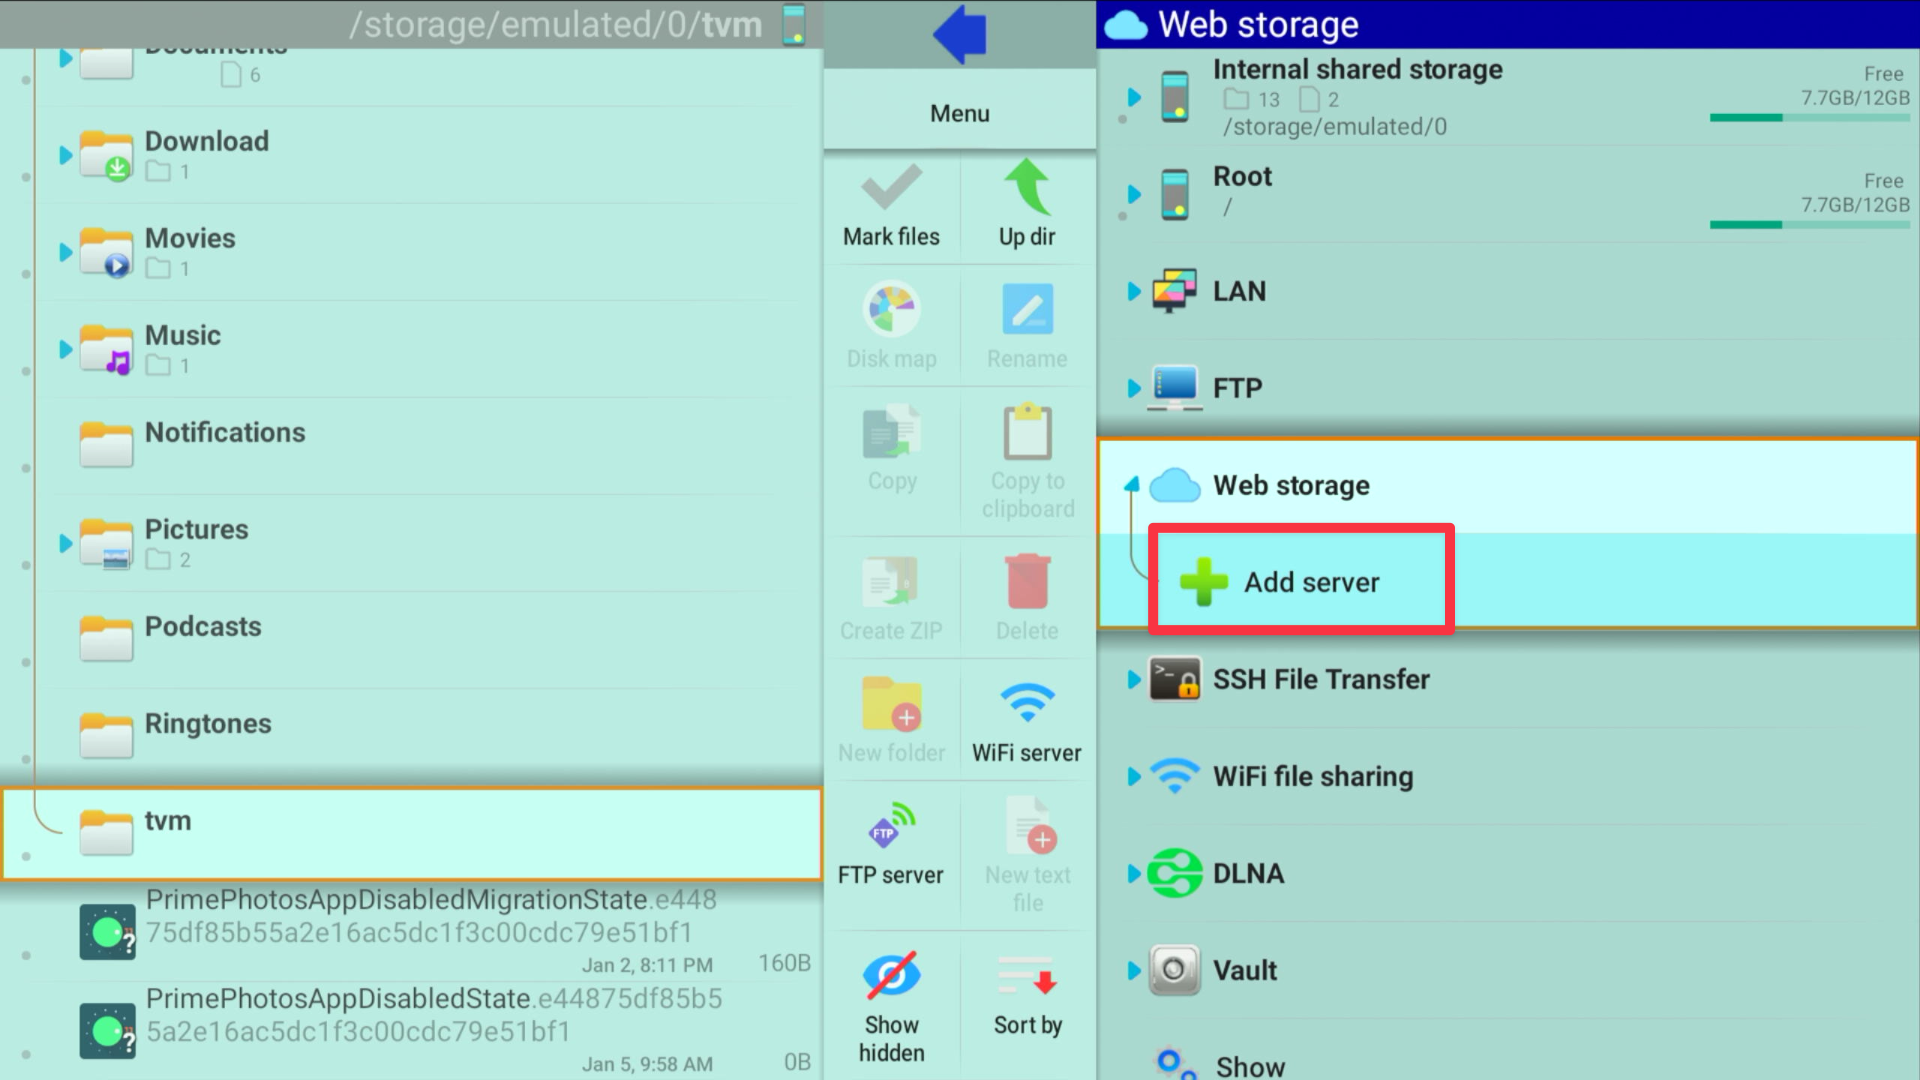This screenshot has width=1920, height=1080.
Task: Open the Pictures folder
Action: click(x=196, y=529)
